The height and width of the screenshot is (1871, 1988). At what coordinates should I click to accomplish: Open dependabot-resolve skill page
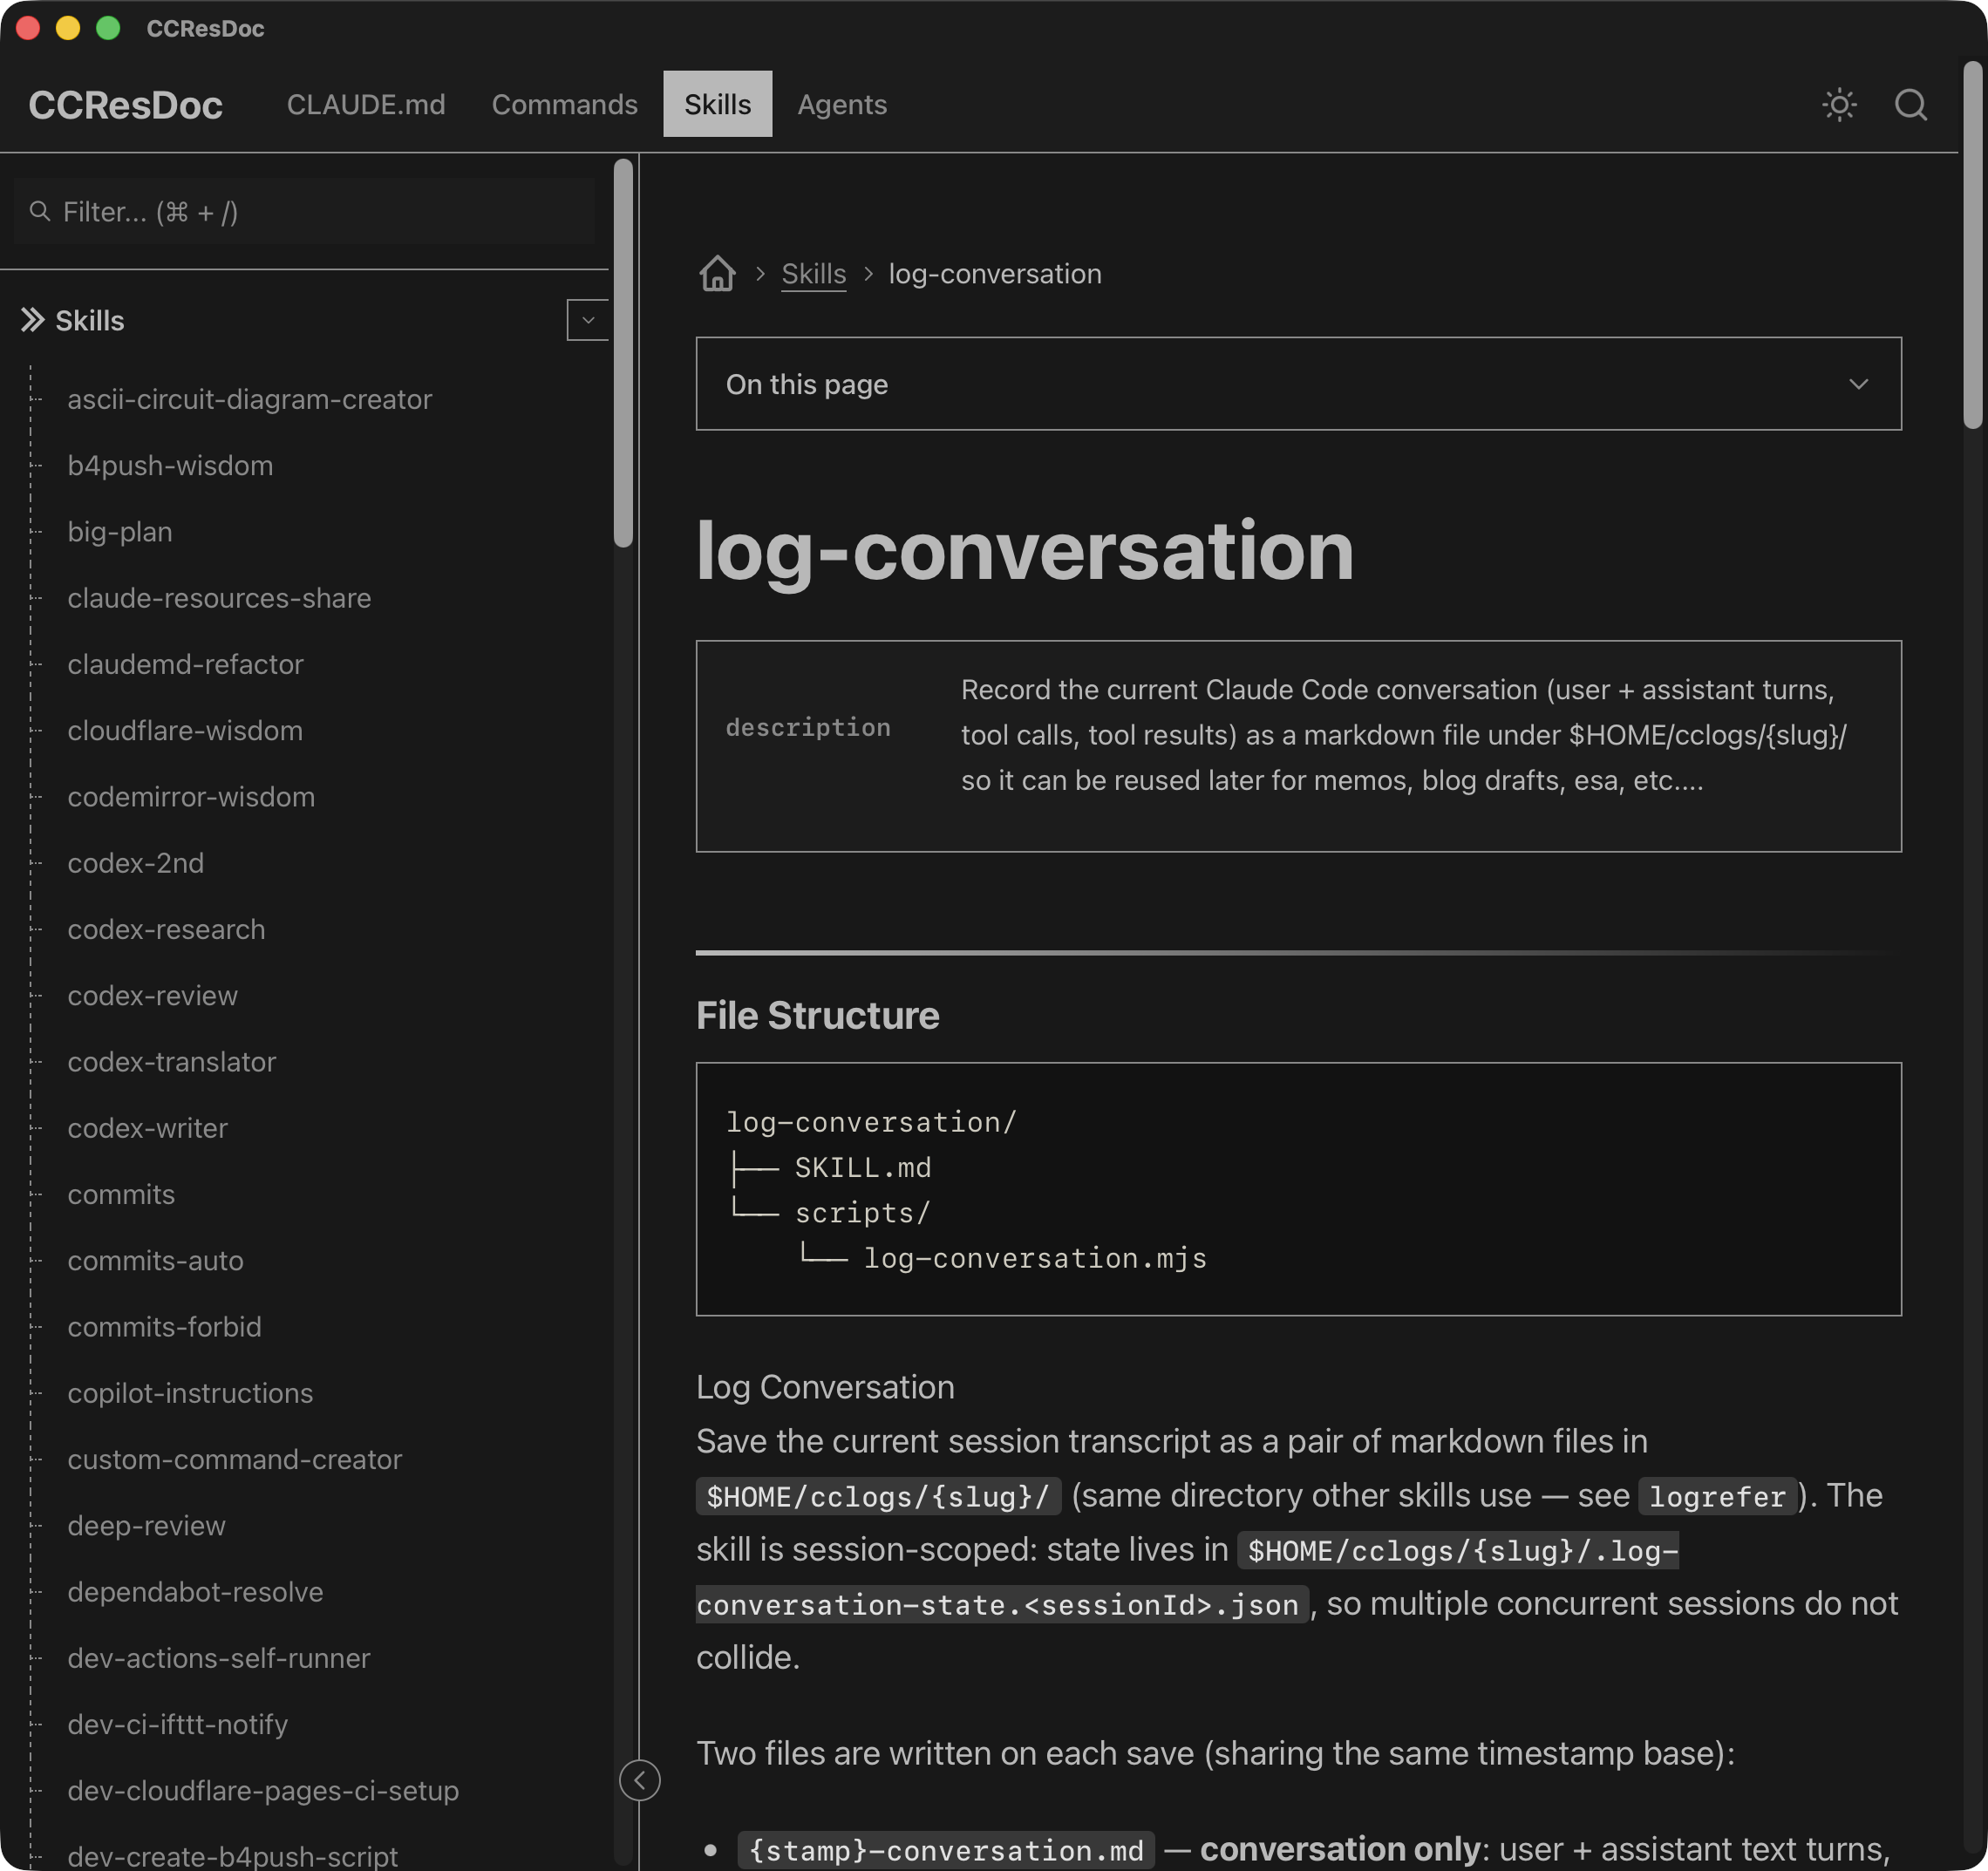[195, 1592]
